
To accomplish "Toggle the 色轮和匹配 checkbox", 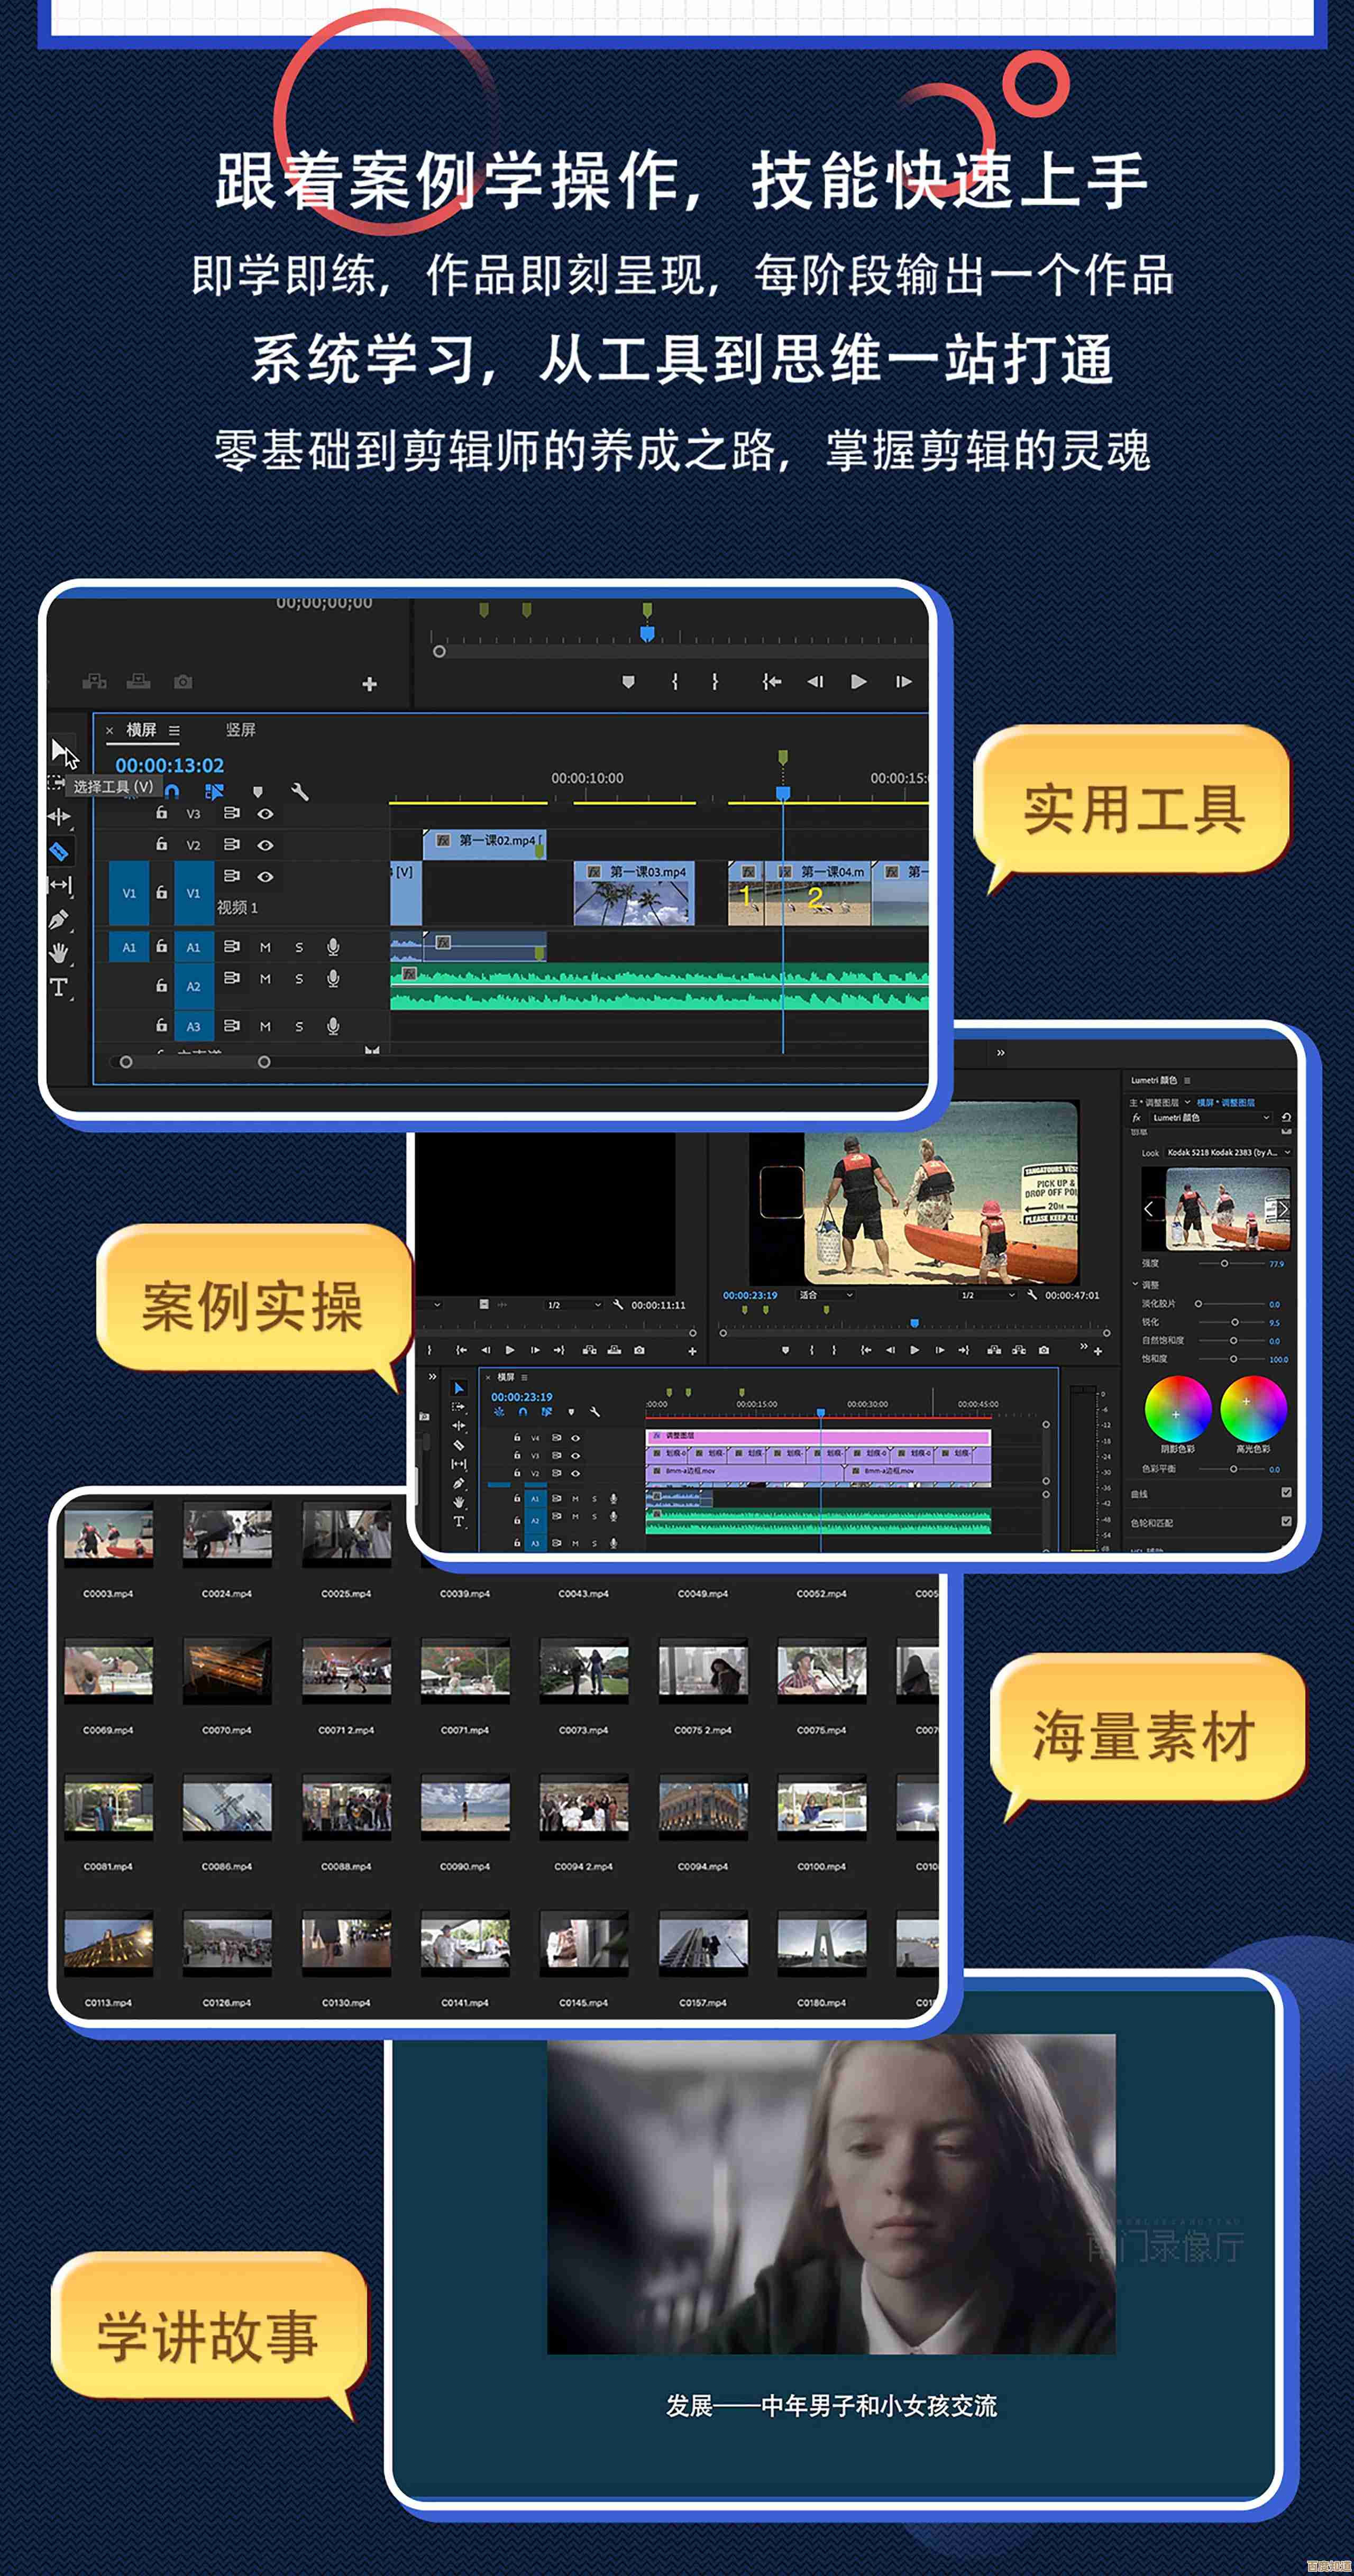I will pyautogui.click(x=1286, y=1521).
